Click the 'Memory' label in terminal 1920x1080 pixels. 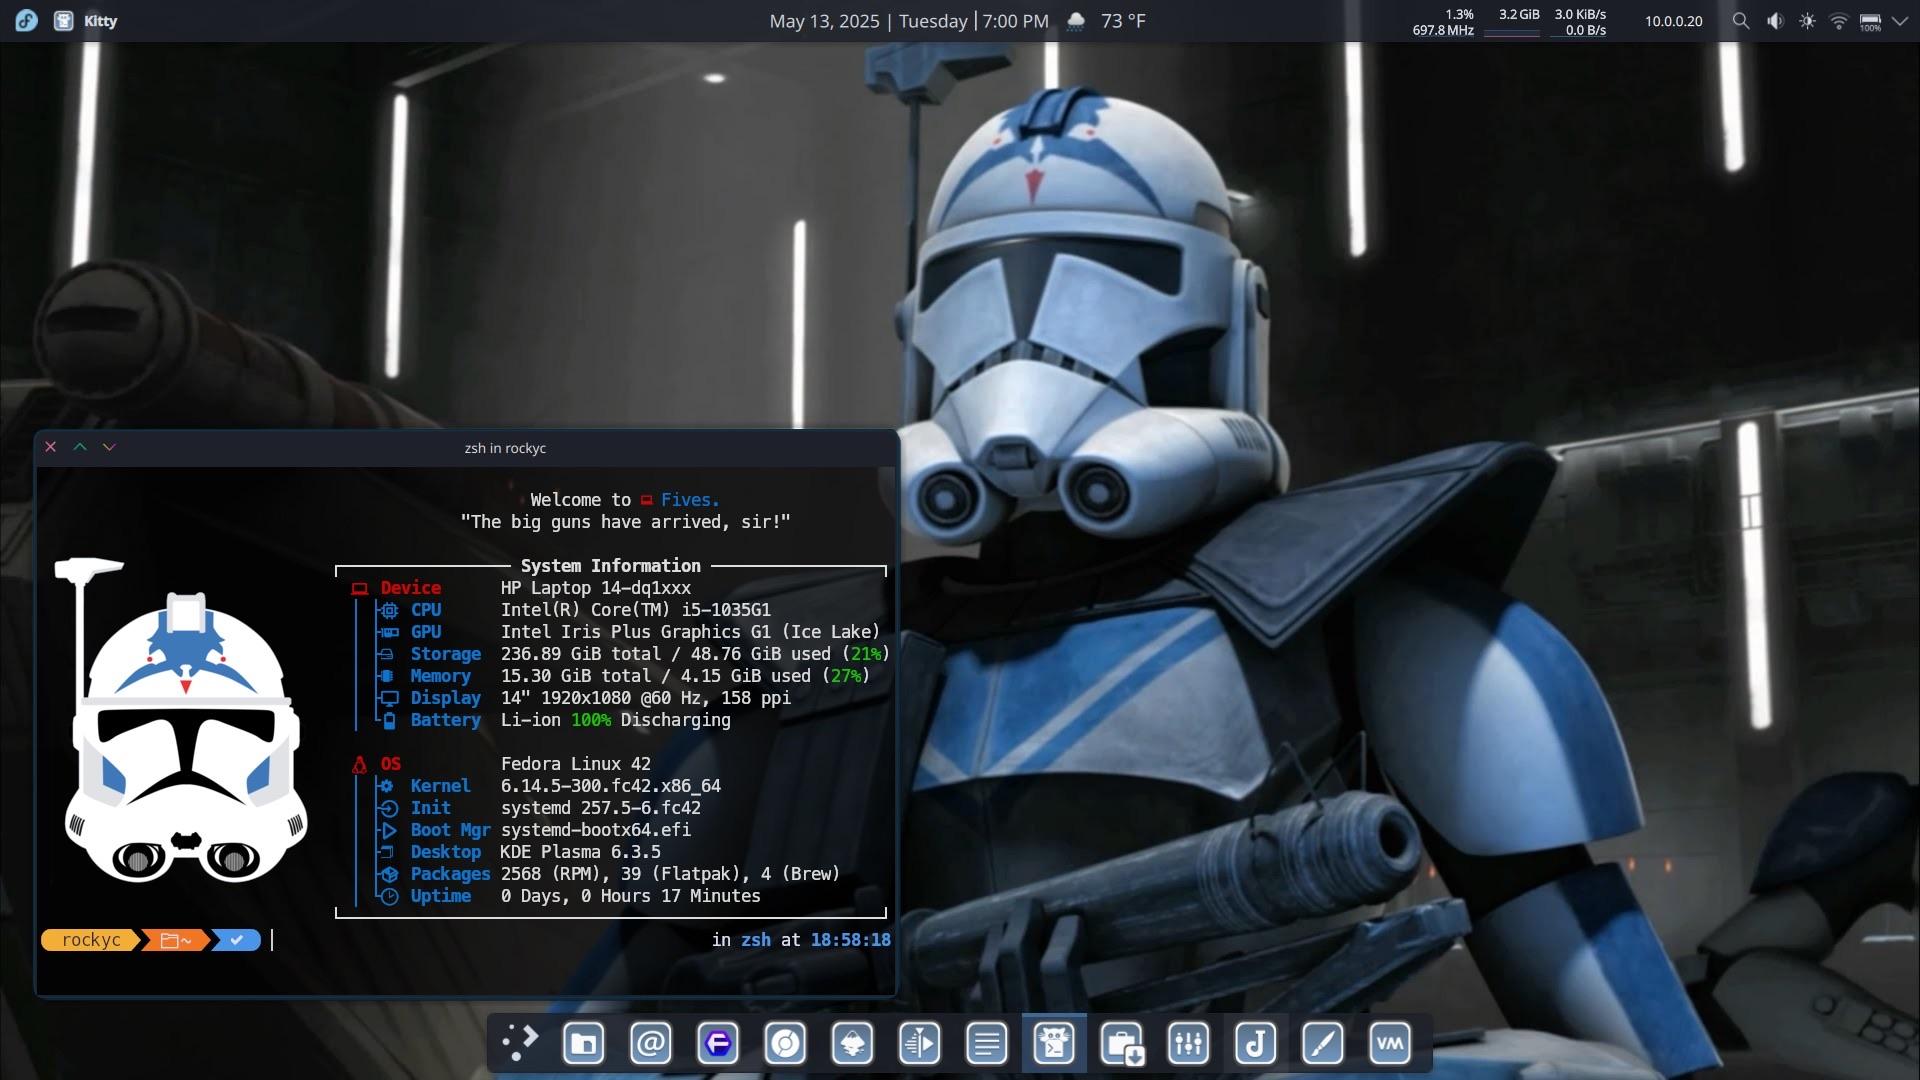(440, 676)
